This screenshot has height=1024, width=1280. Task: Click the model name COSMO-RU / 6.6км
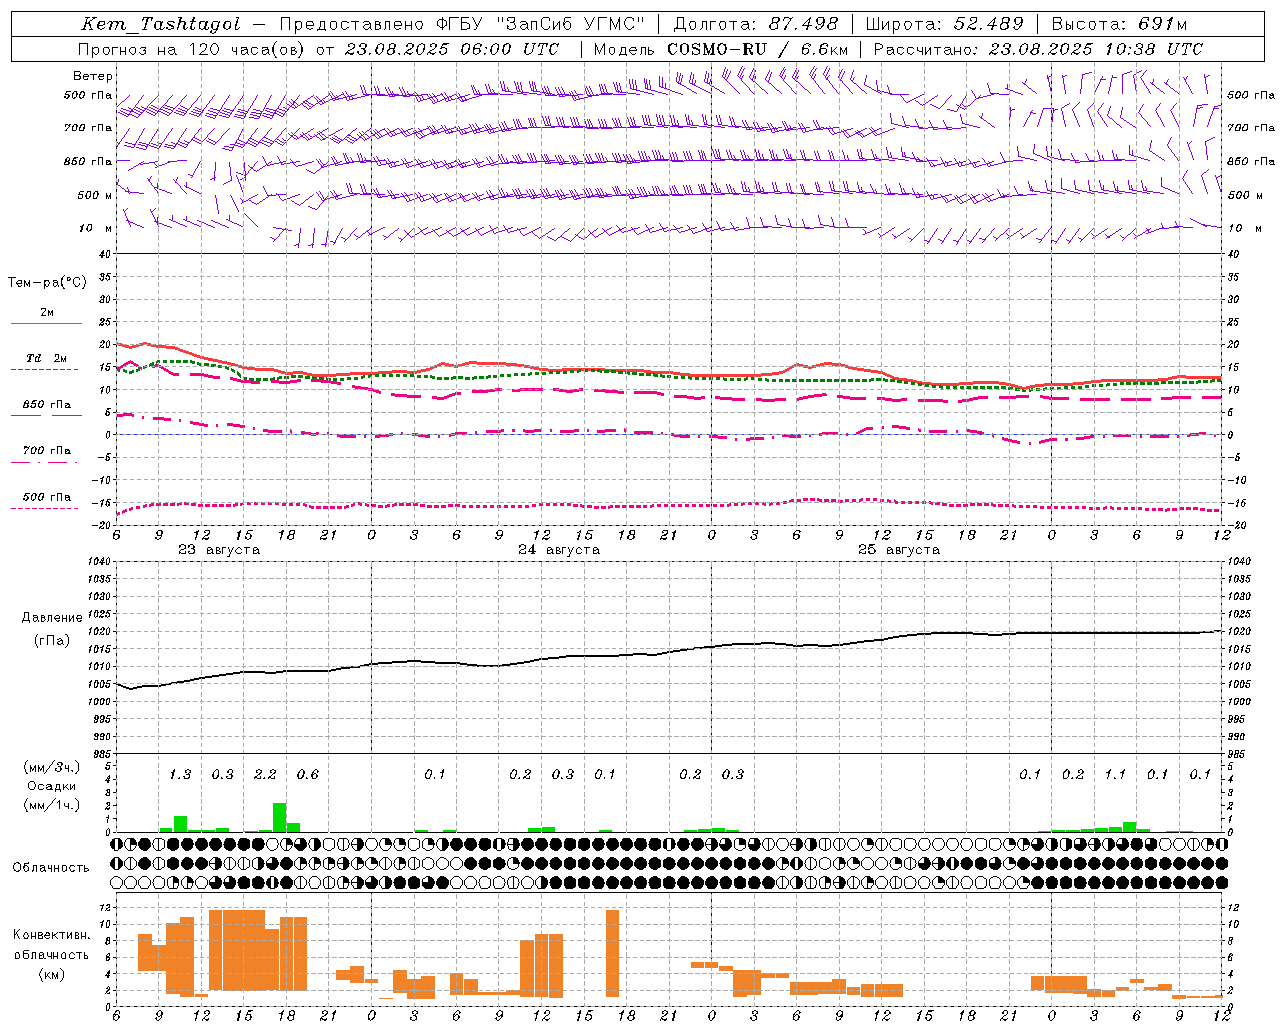pos(757,49)
